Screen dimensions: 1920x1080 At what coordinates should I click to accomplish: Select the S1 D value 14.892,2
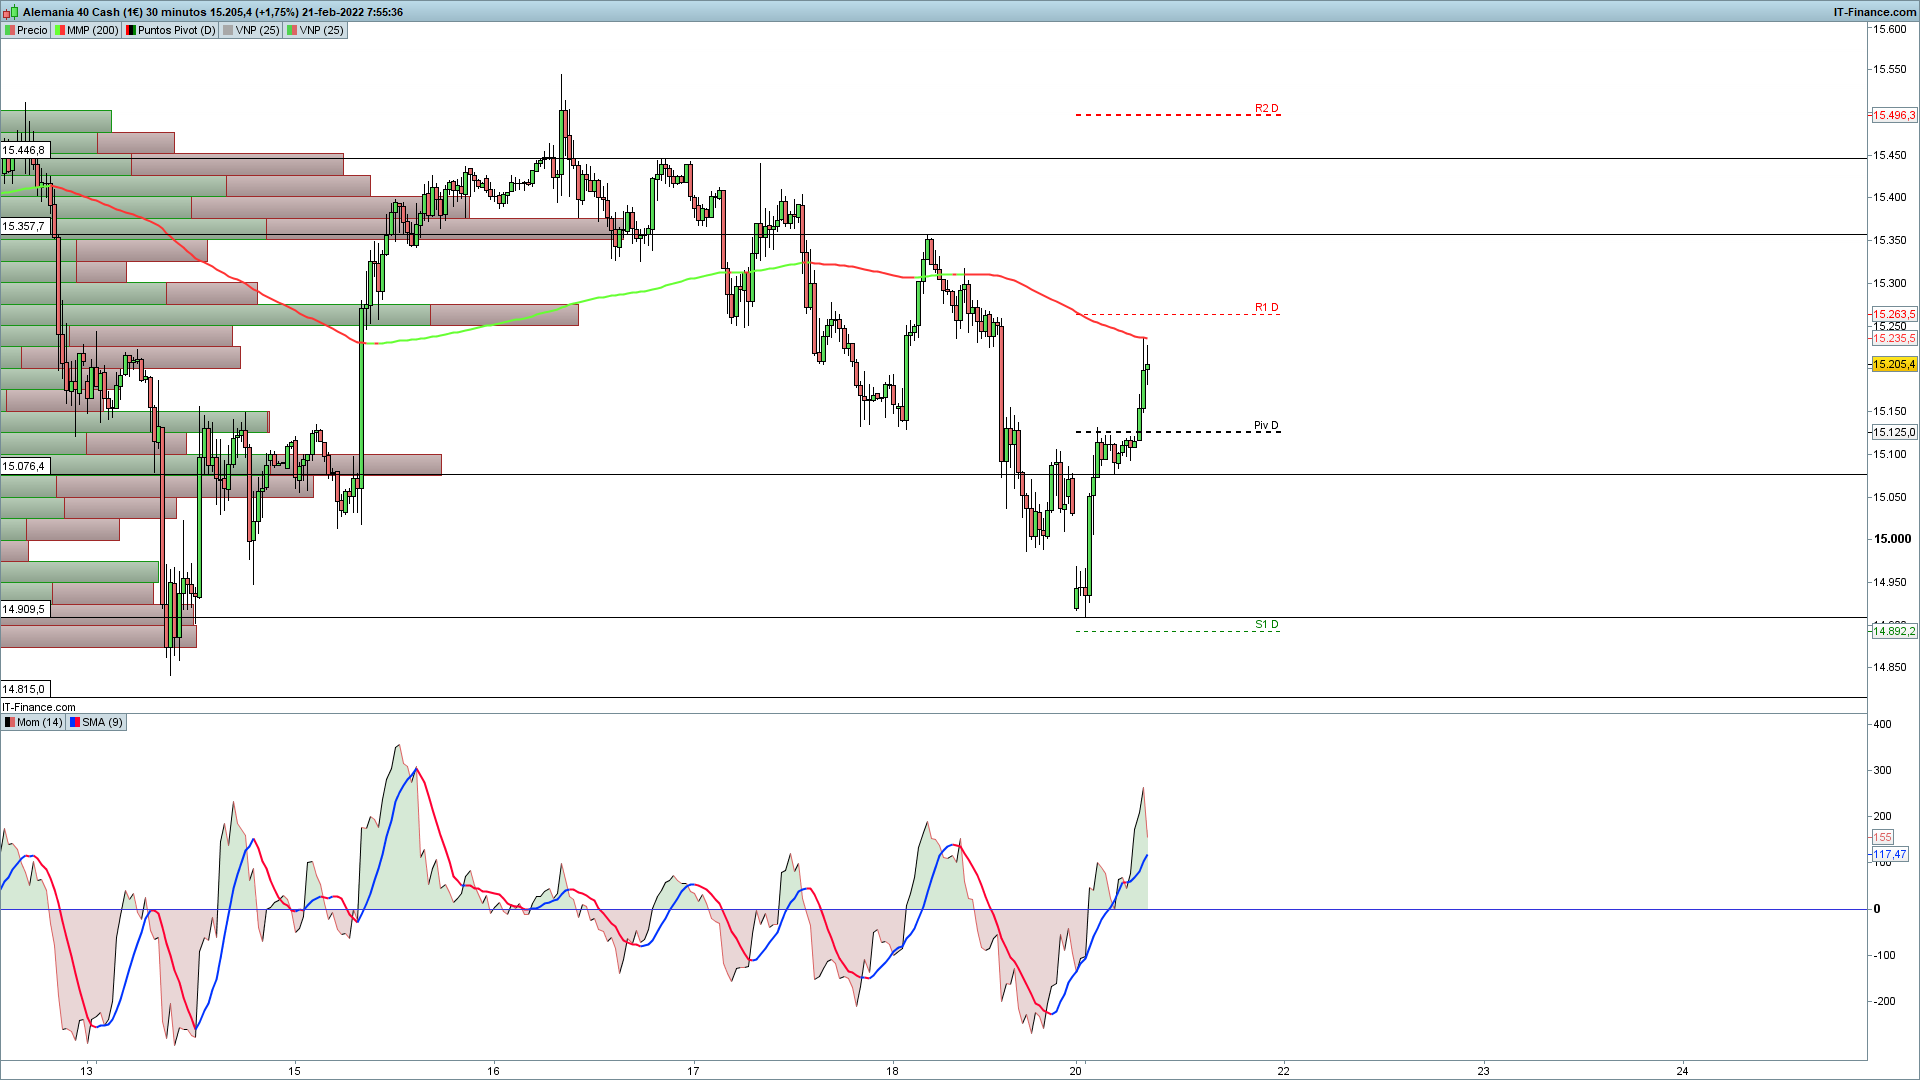[1894, 631]
